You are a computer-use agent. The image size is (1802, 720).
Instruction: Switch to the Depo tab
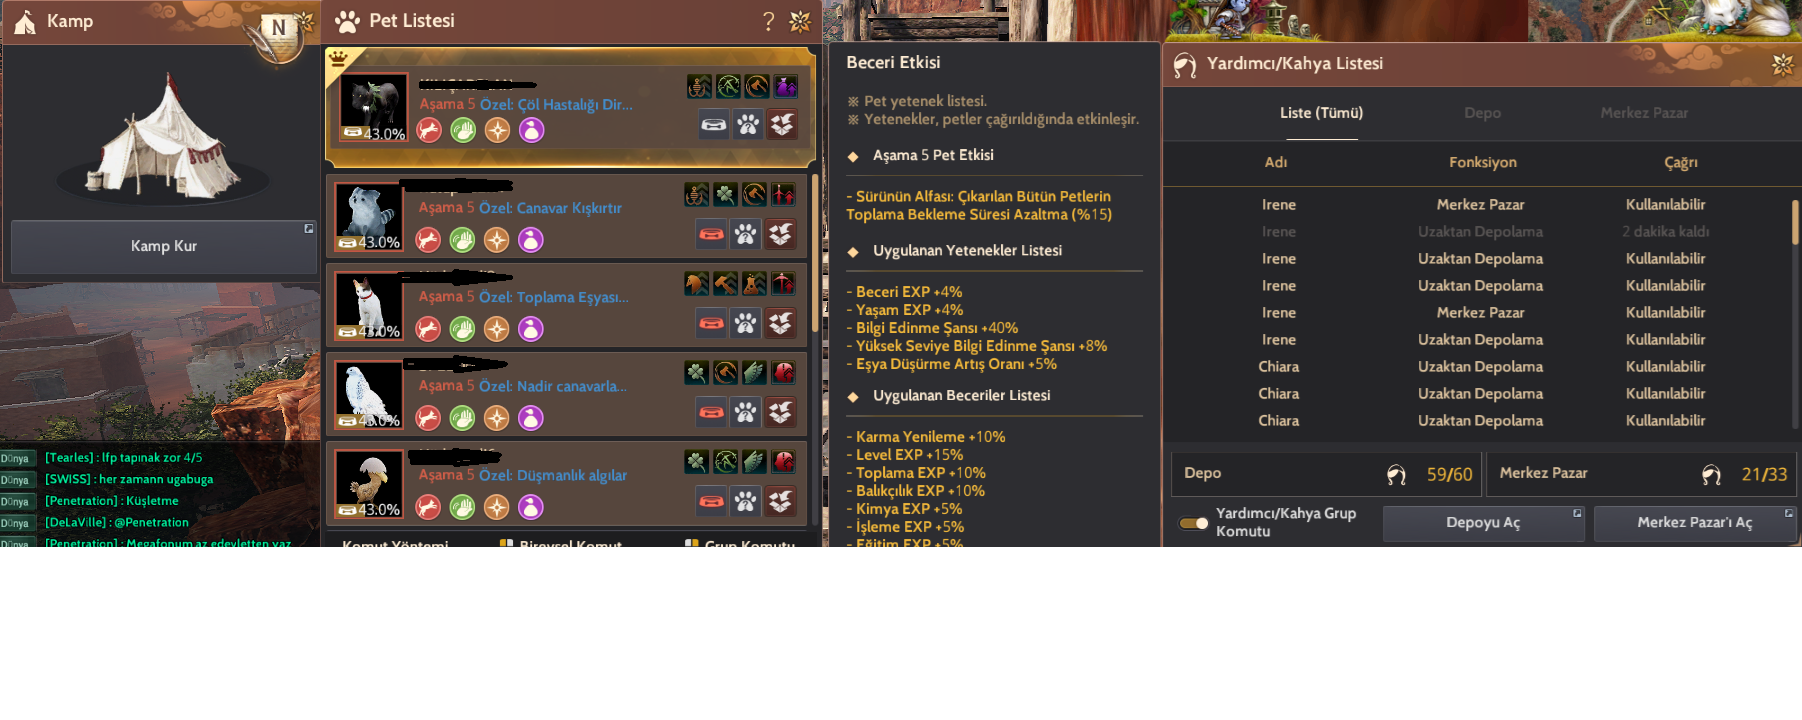tap(1482, 113)
